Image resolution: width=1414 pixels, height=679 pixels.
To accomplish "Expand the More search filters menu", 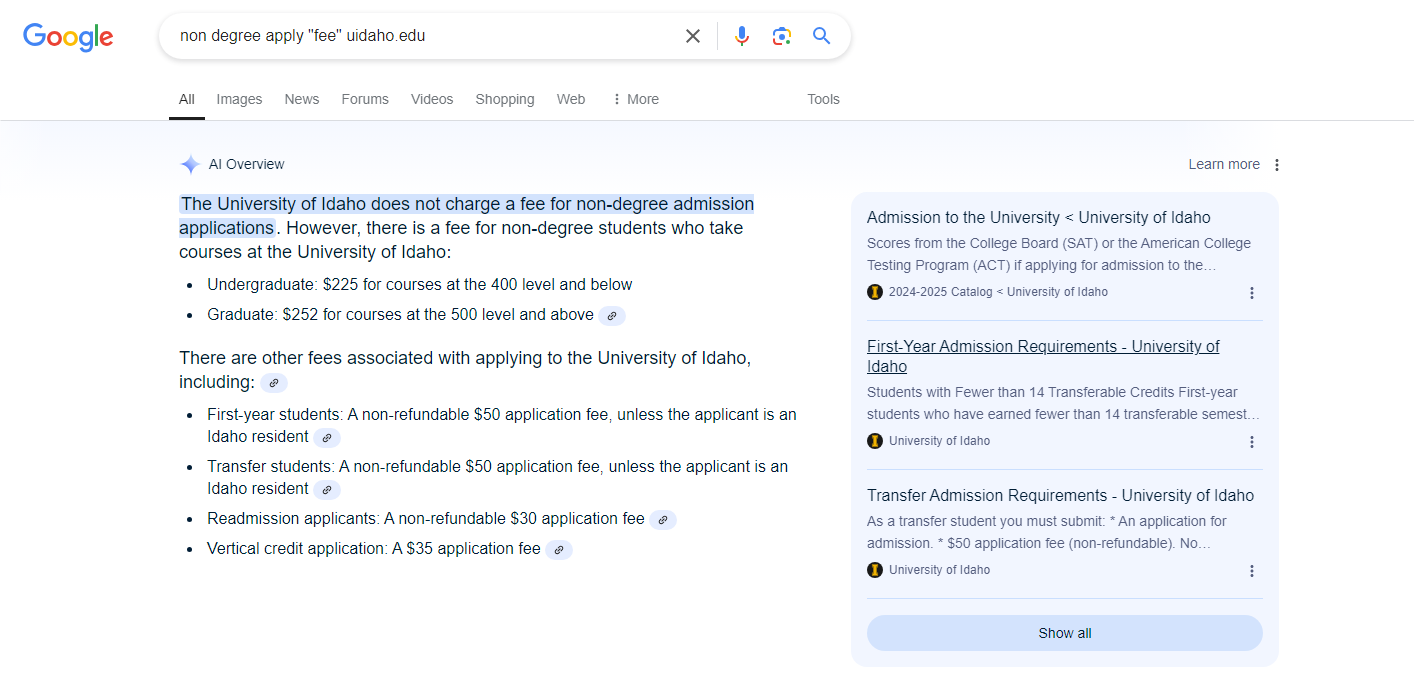I will [x=635, y=99].
